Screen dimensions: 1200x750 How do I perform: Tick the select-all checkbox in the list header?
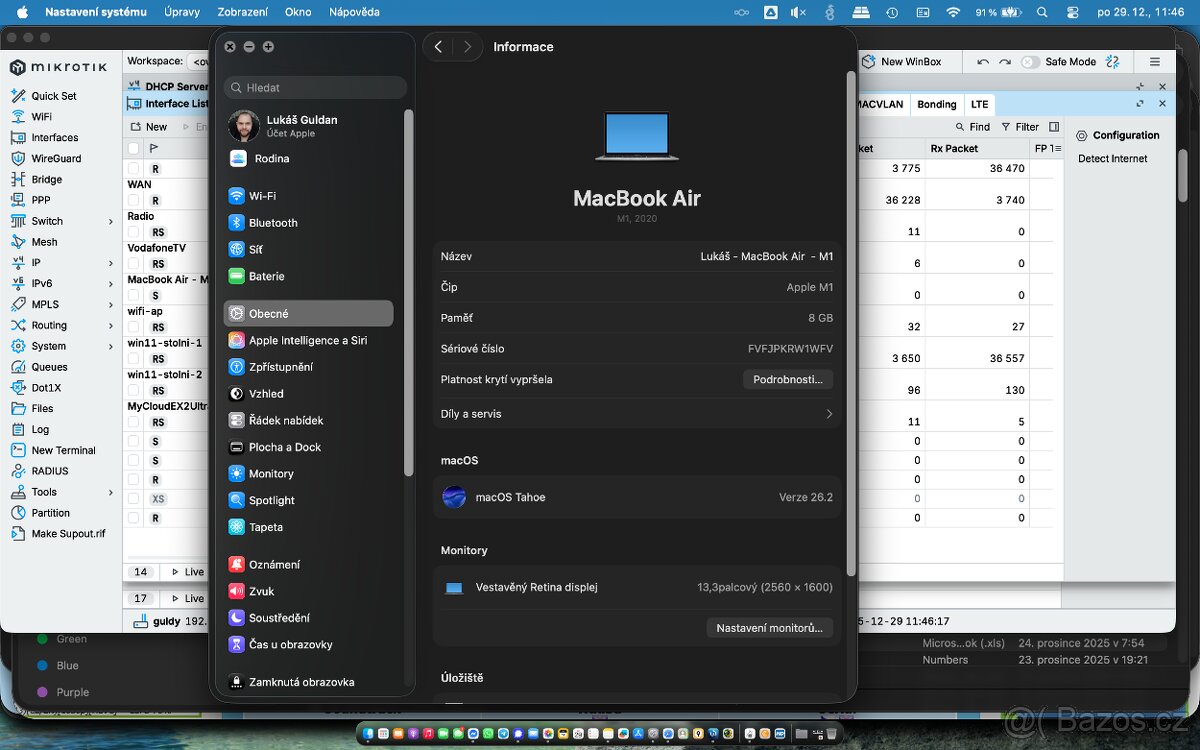pyautogui.click(x=134, y=148)
